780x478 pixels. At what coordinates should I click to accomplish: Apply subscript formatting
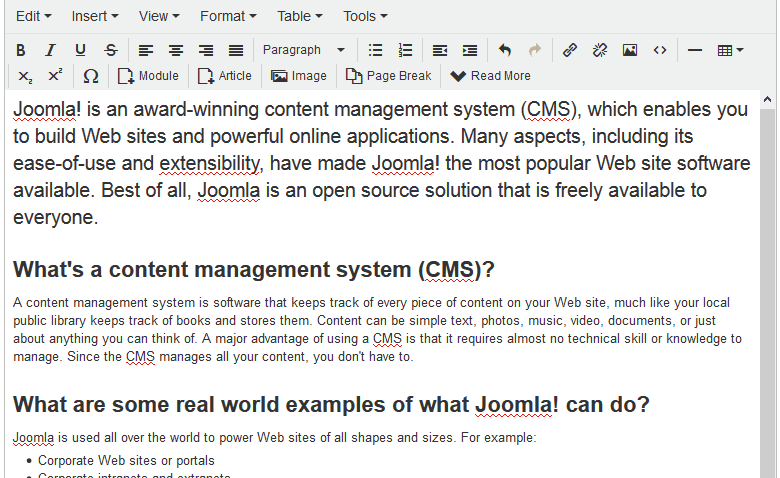coord(25,76)
